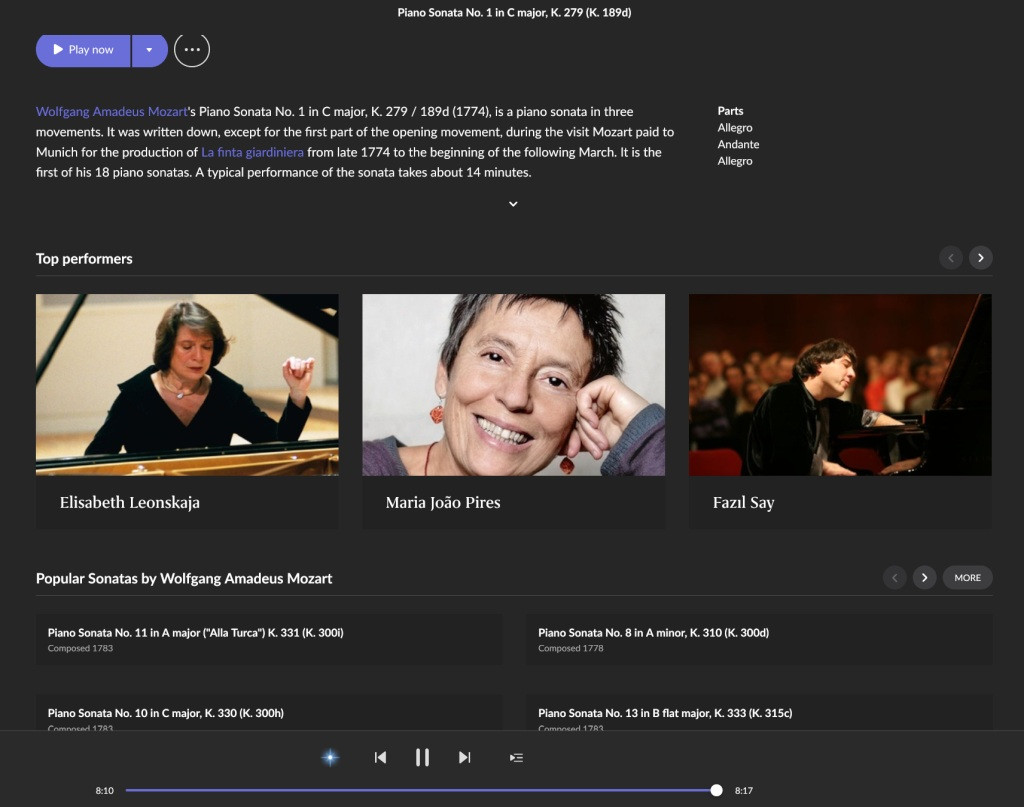Skip to previous track
1024x807 pixels.
[x=380, y=757]
